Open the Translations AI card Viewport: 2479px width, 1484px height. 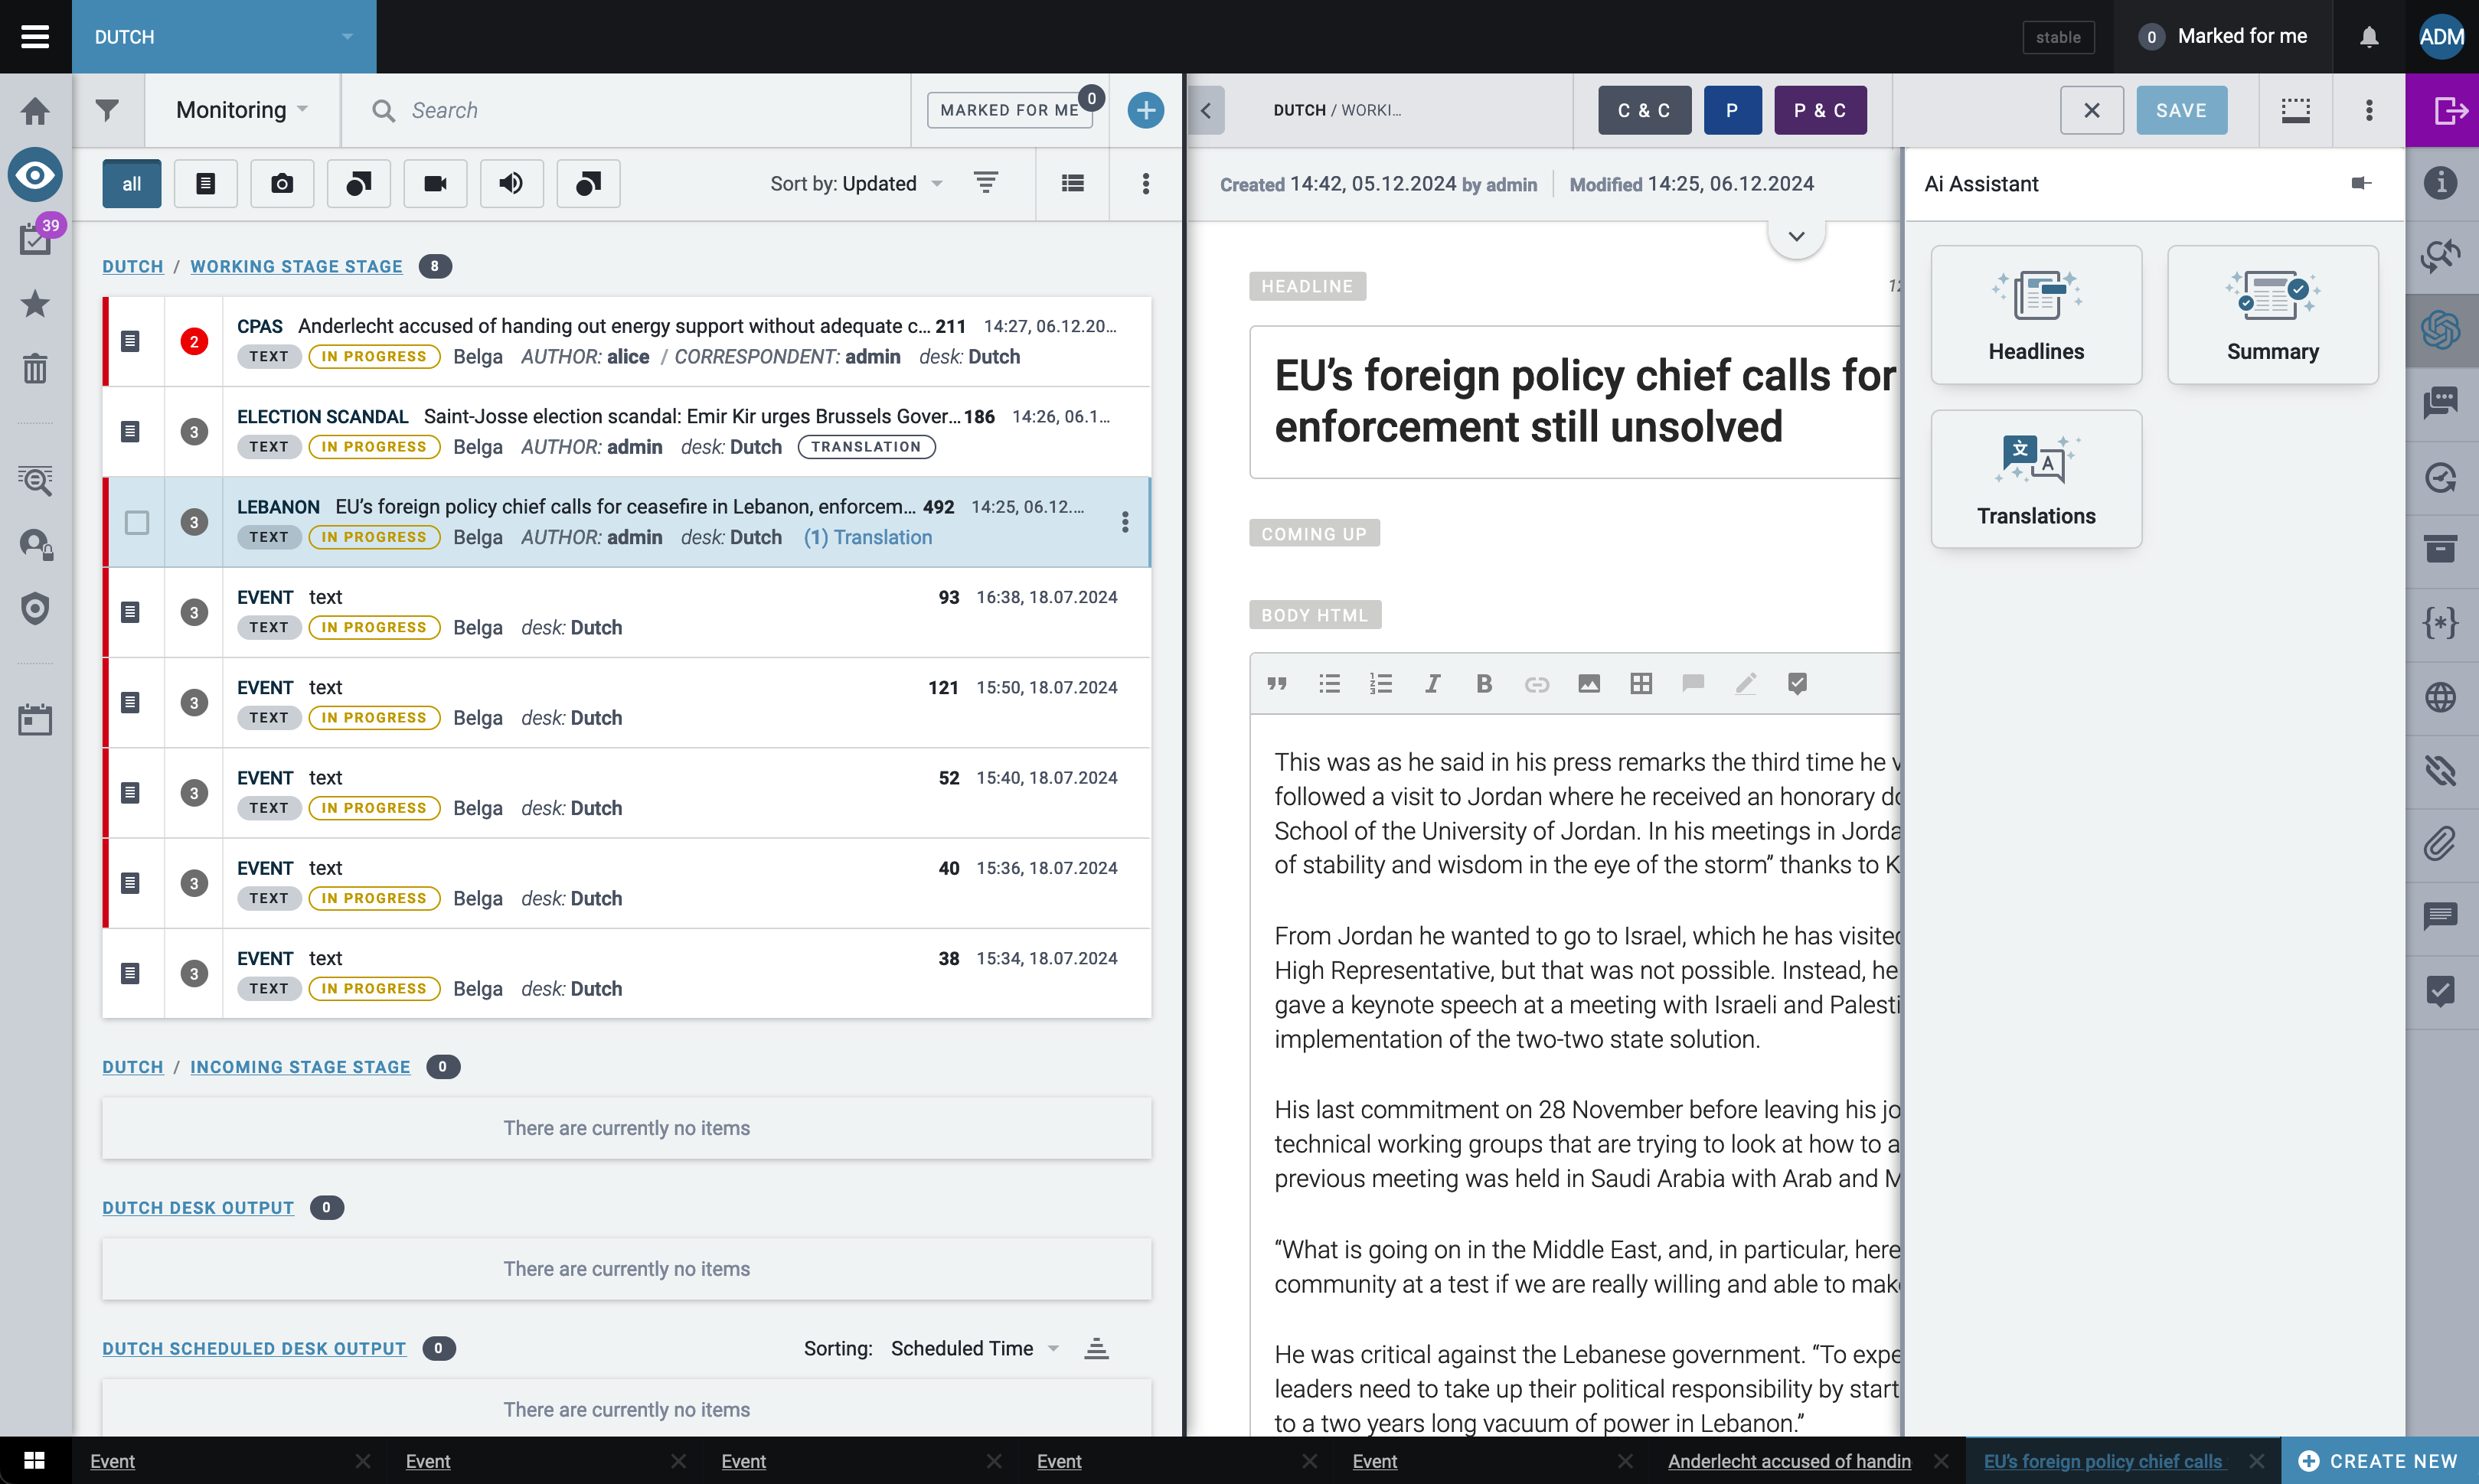[2035, 479]
